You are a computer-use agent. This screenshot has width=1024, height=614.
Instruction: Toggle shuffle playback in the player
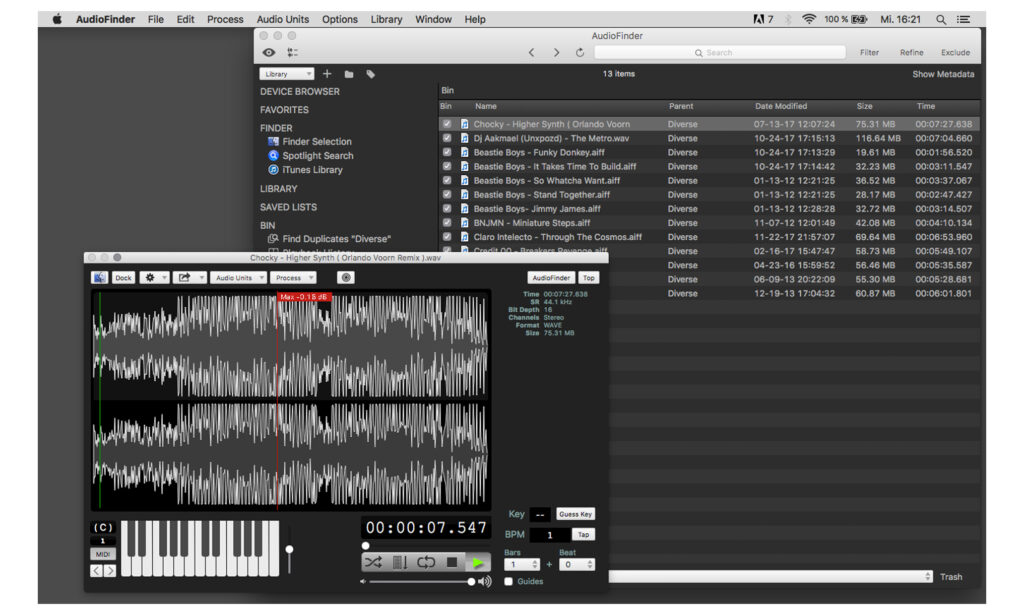(x=374, y=562)
